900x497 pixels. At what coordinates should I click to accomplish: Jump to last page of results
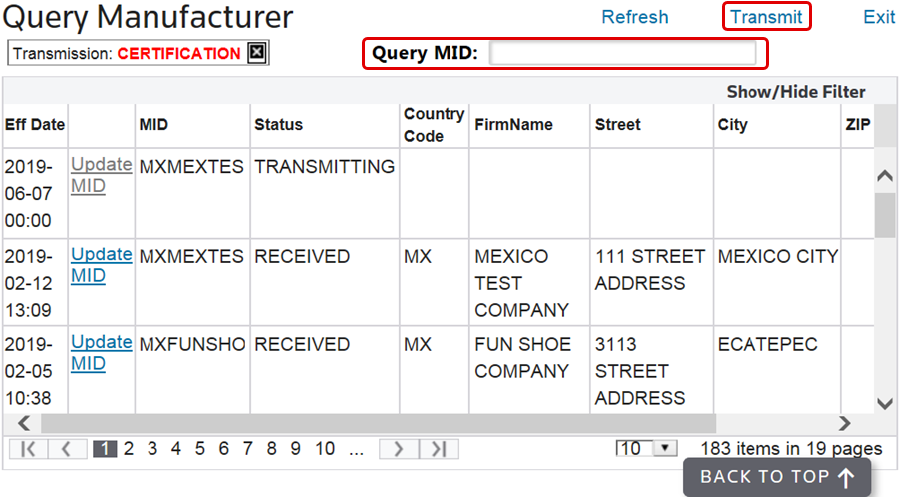click(x=437, y=449)
